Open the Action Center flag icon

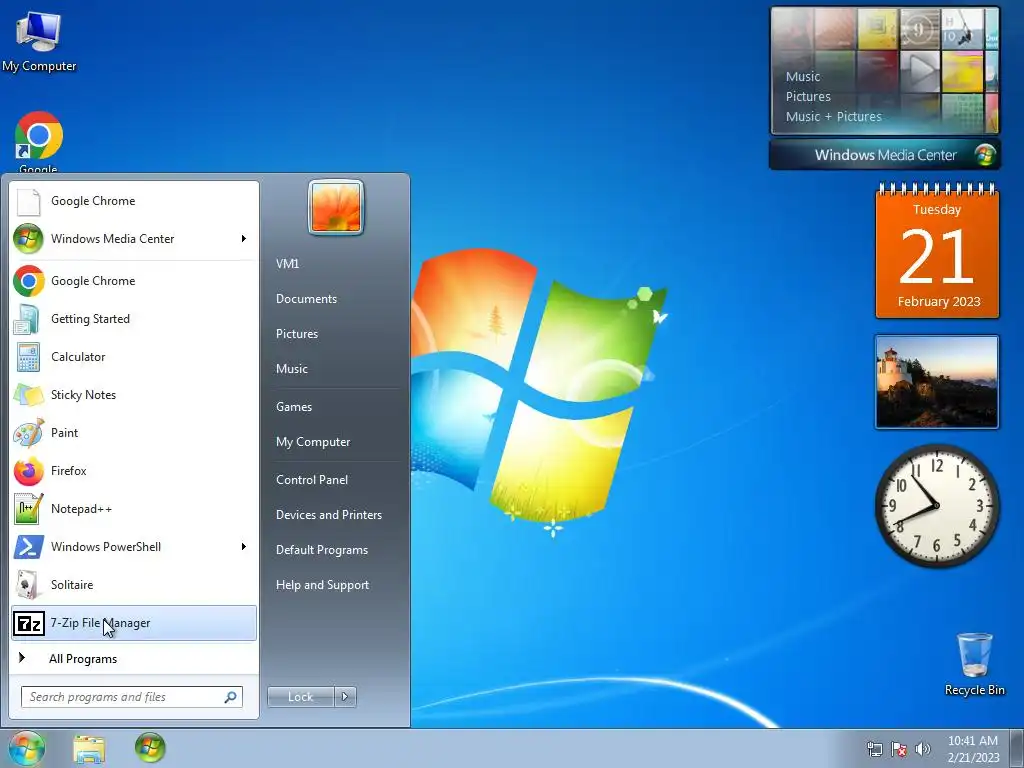point(899,749)
